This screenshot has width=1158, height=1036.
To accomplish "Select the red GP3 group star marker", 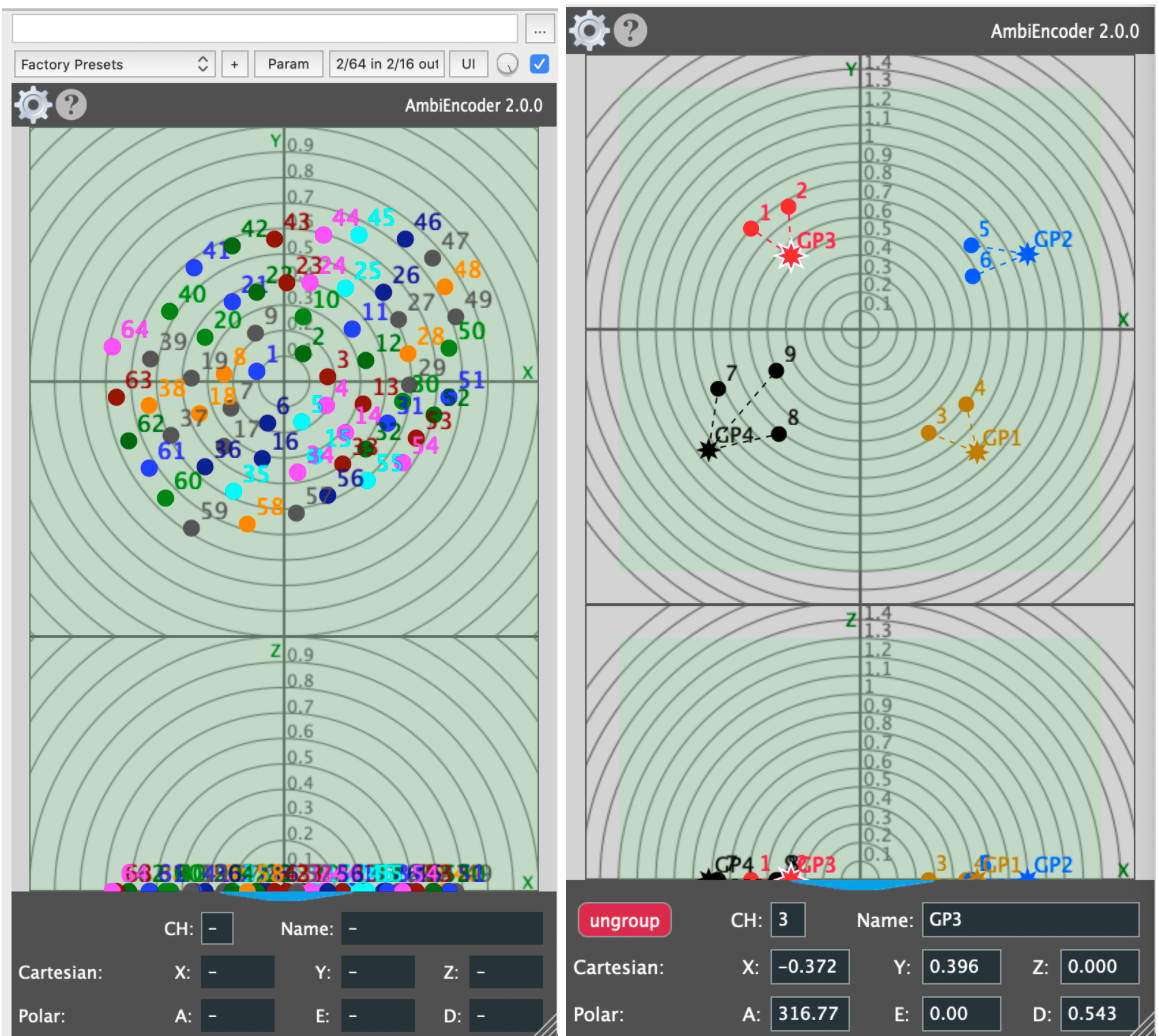I will pos(791,257).
